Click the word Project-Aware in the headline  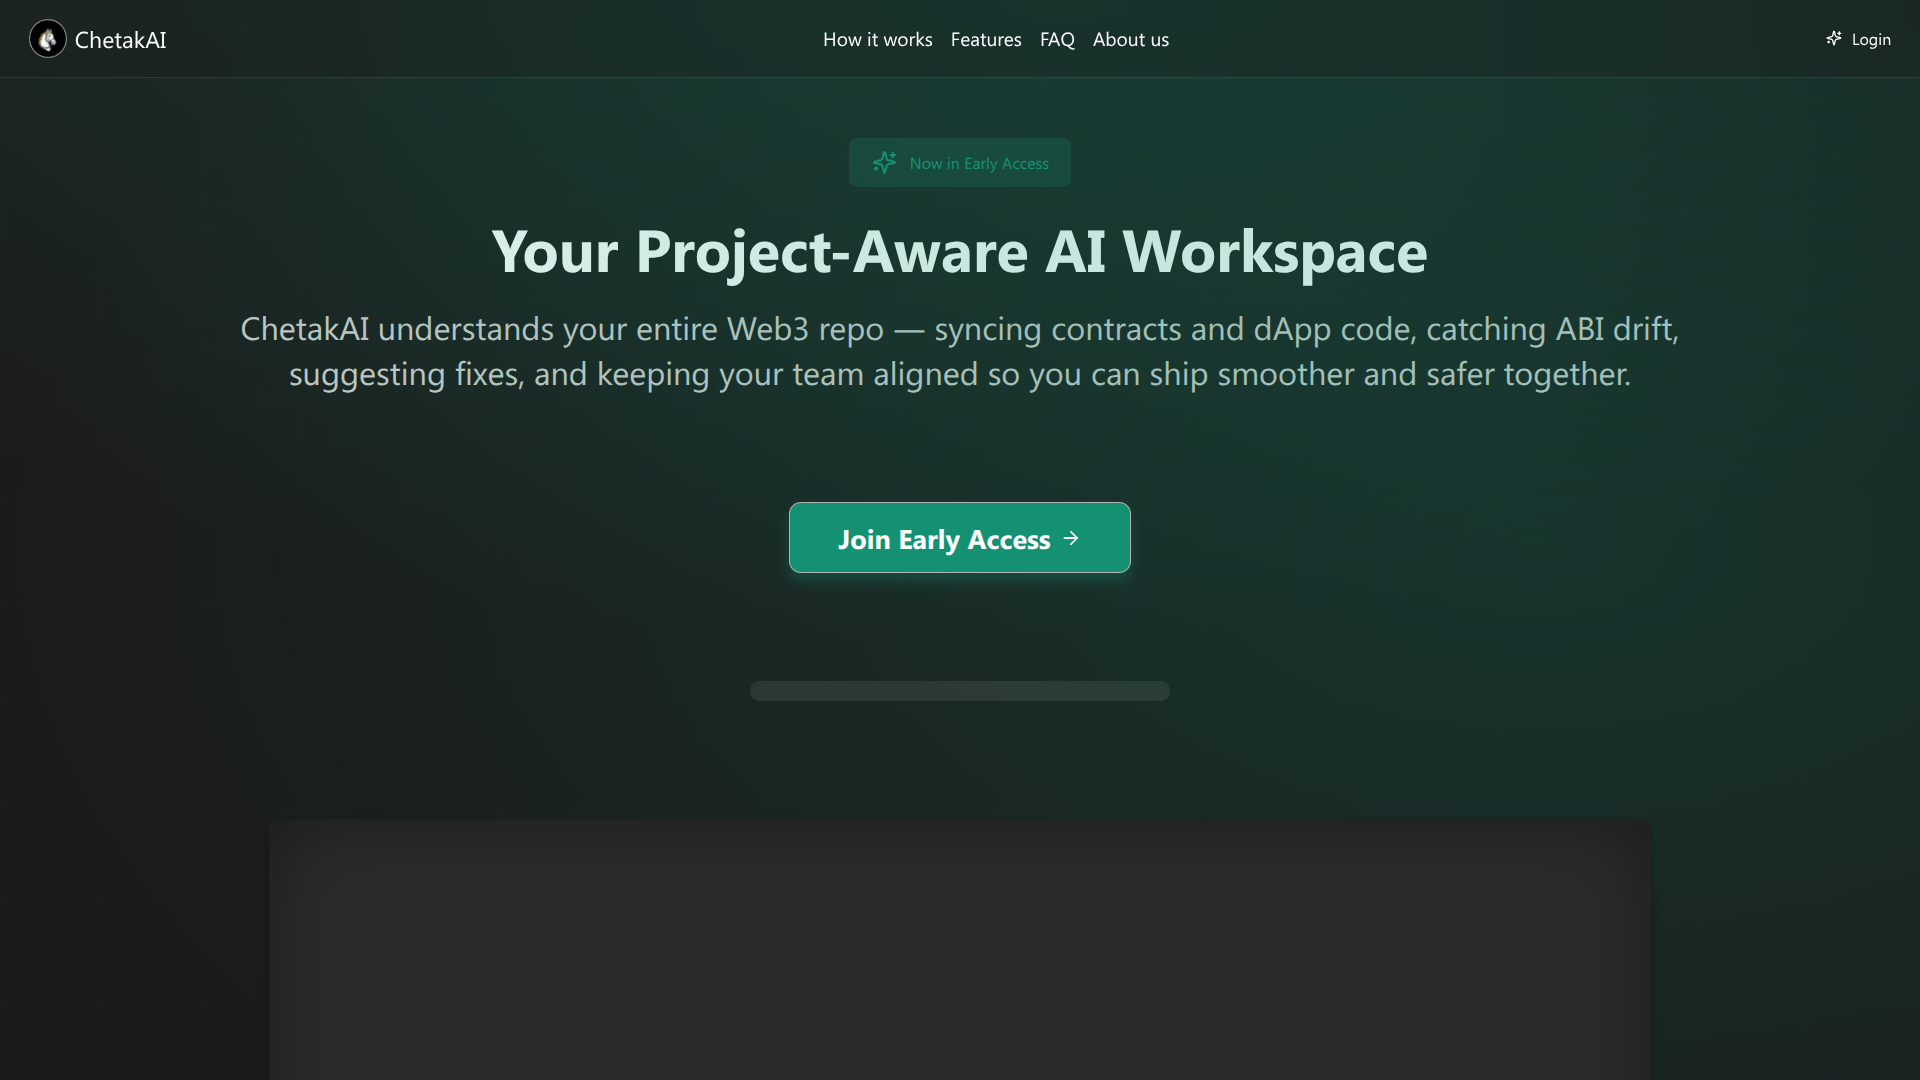coord(831,252)
